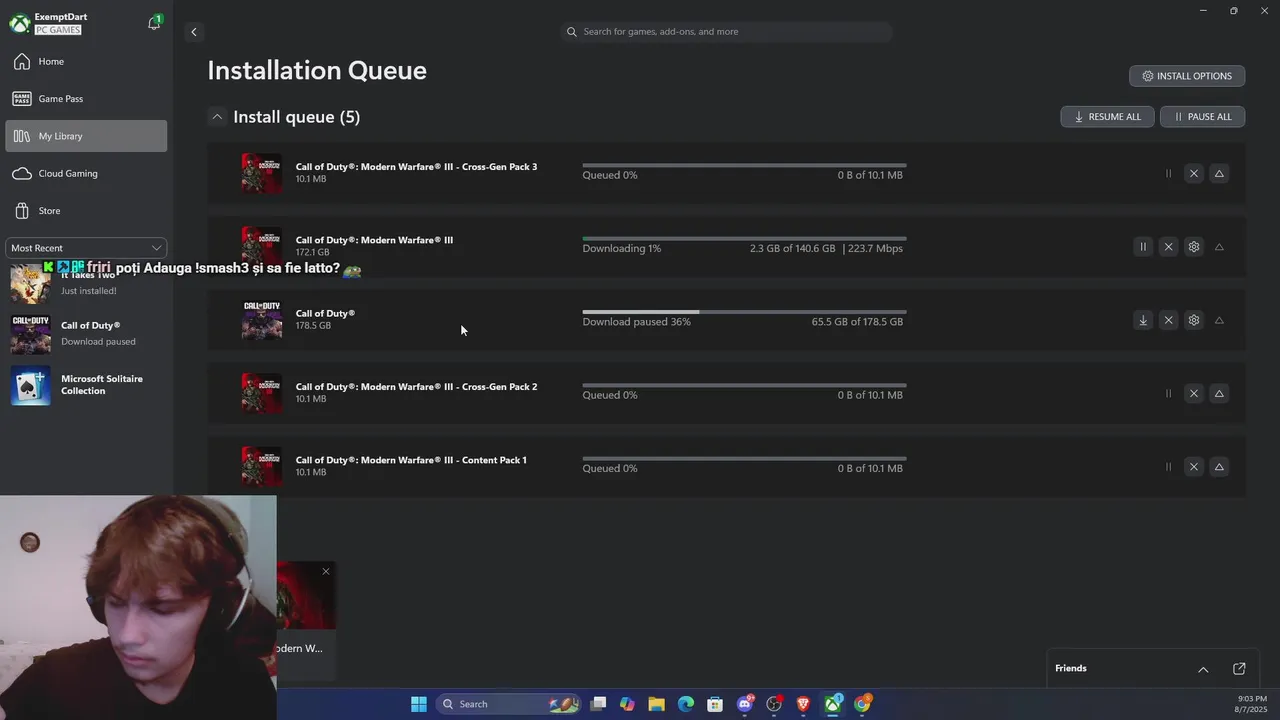Cancel Content Pack 1 install
This screenshot has height=720, width=1280.
(1193, 467)
